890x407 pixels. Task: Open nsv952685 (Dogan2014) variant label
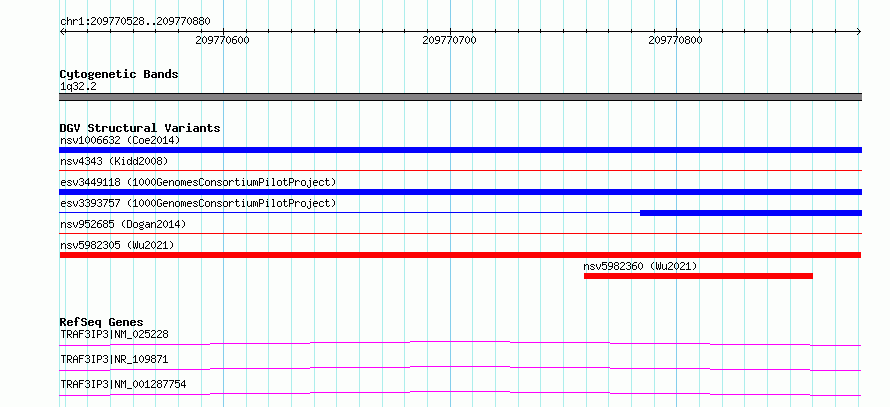click(x=123, y=224)
